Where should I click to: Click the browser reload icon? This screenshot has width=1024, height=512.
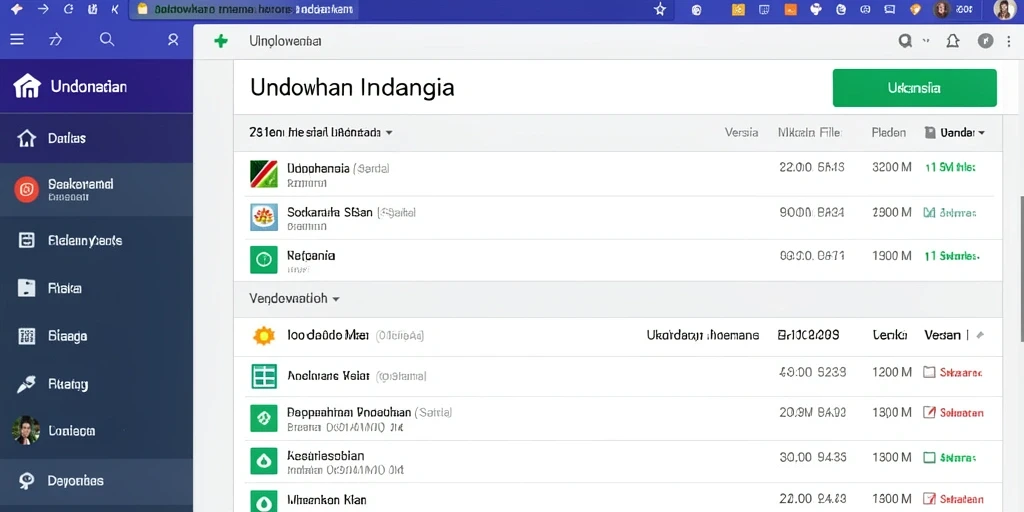pos(69,9)
